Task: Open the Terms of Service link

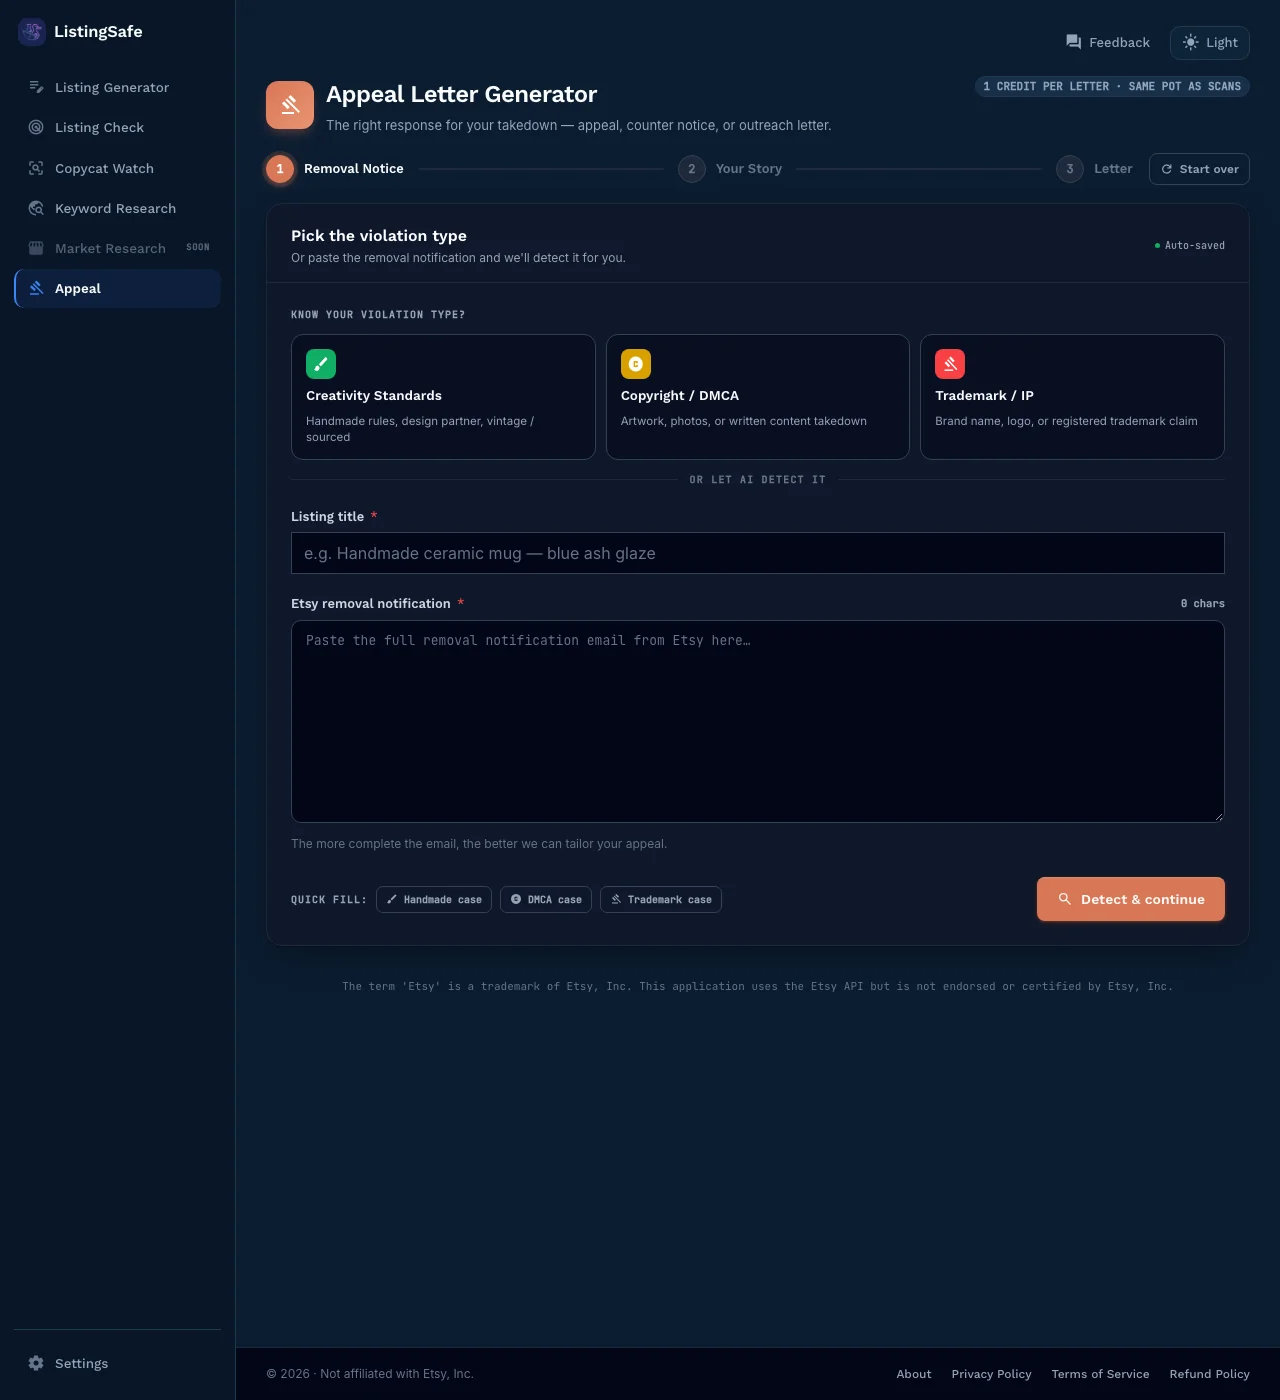Action: click(1100, 1374)
